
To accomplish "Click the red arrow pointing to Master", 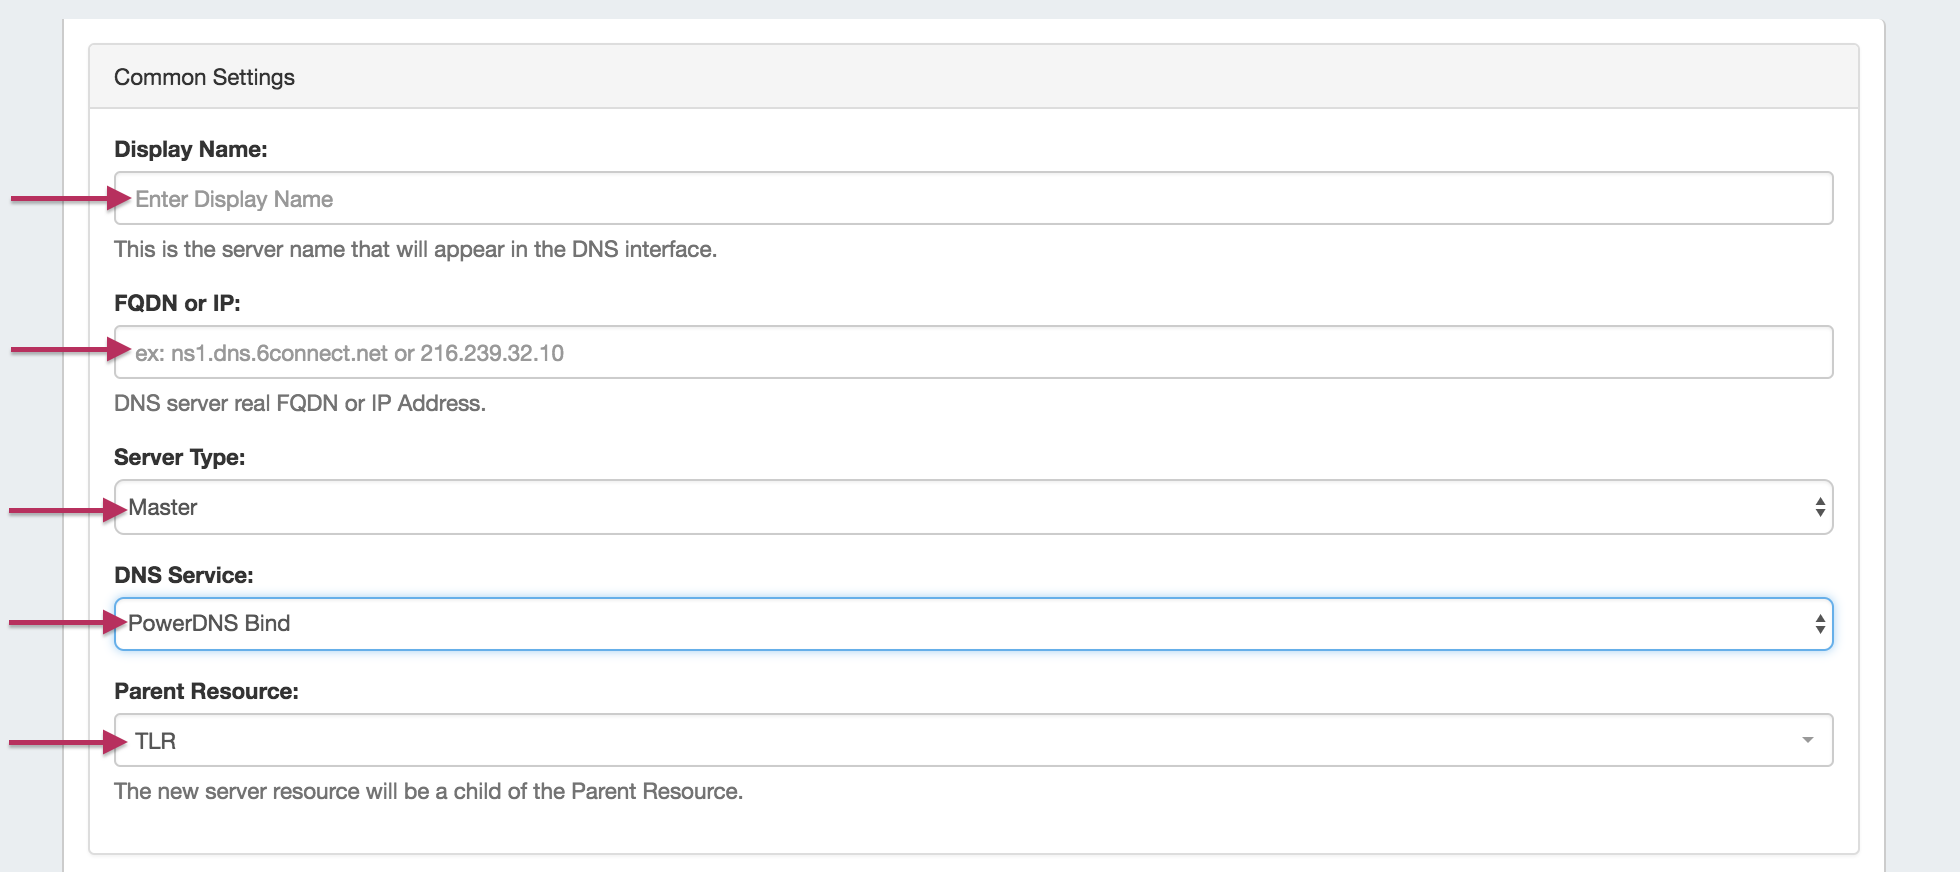I will [66, 511].
